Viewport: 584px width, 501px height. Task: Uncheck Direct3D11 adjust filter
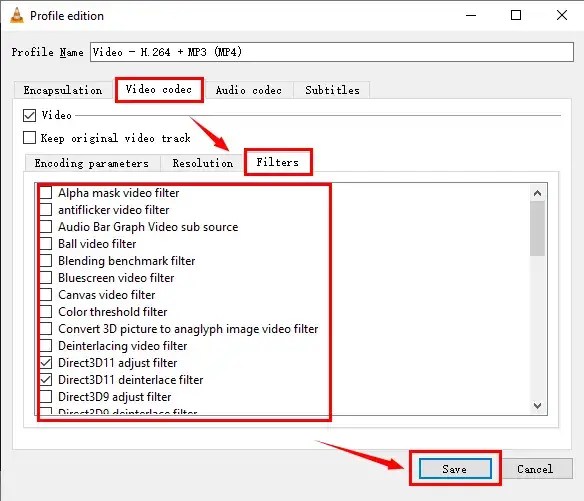point(46,363)
